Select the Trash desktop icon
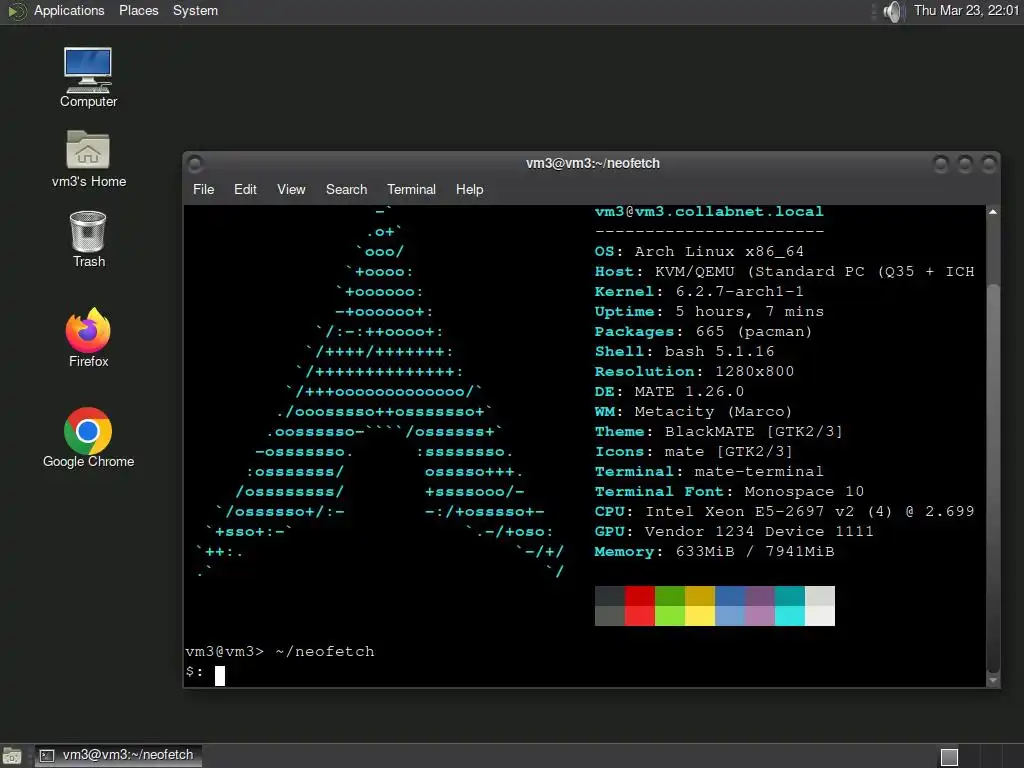This screenshot has width=1024, height=768. pos(88,239)
